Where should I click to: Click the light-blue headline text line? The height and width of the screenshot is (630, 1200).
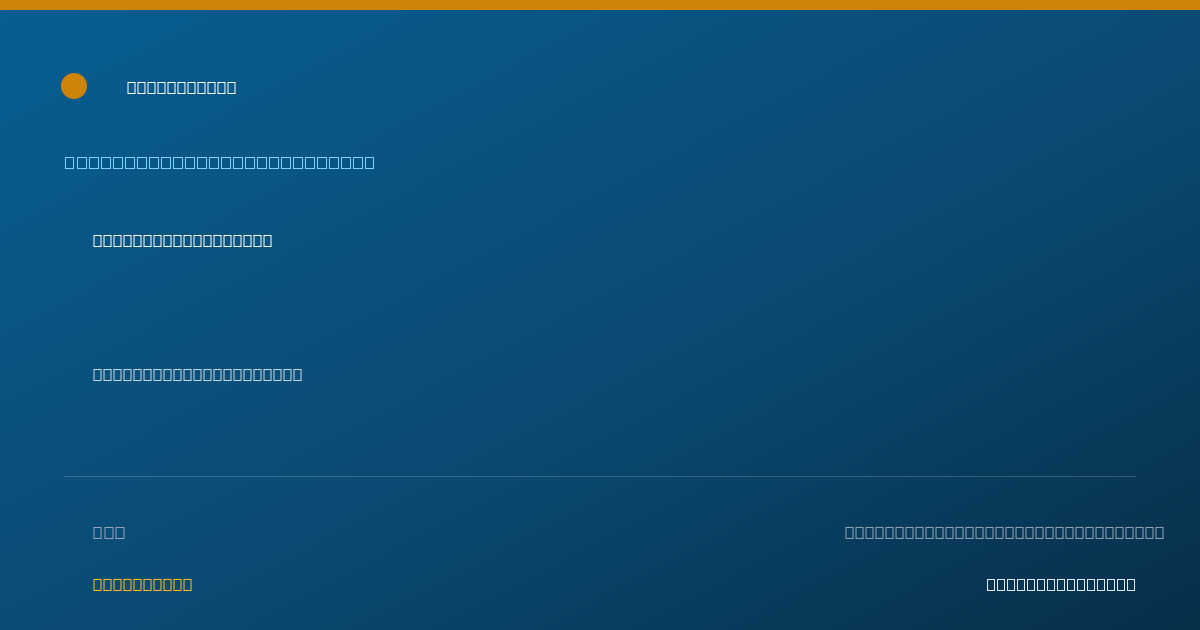[220, 162]
